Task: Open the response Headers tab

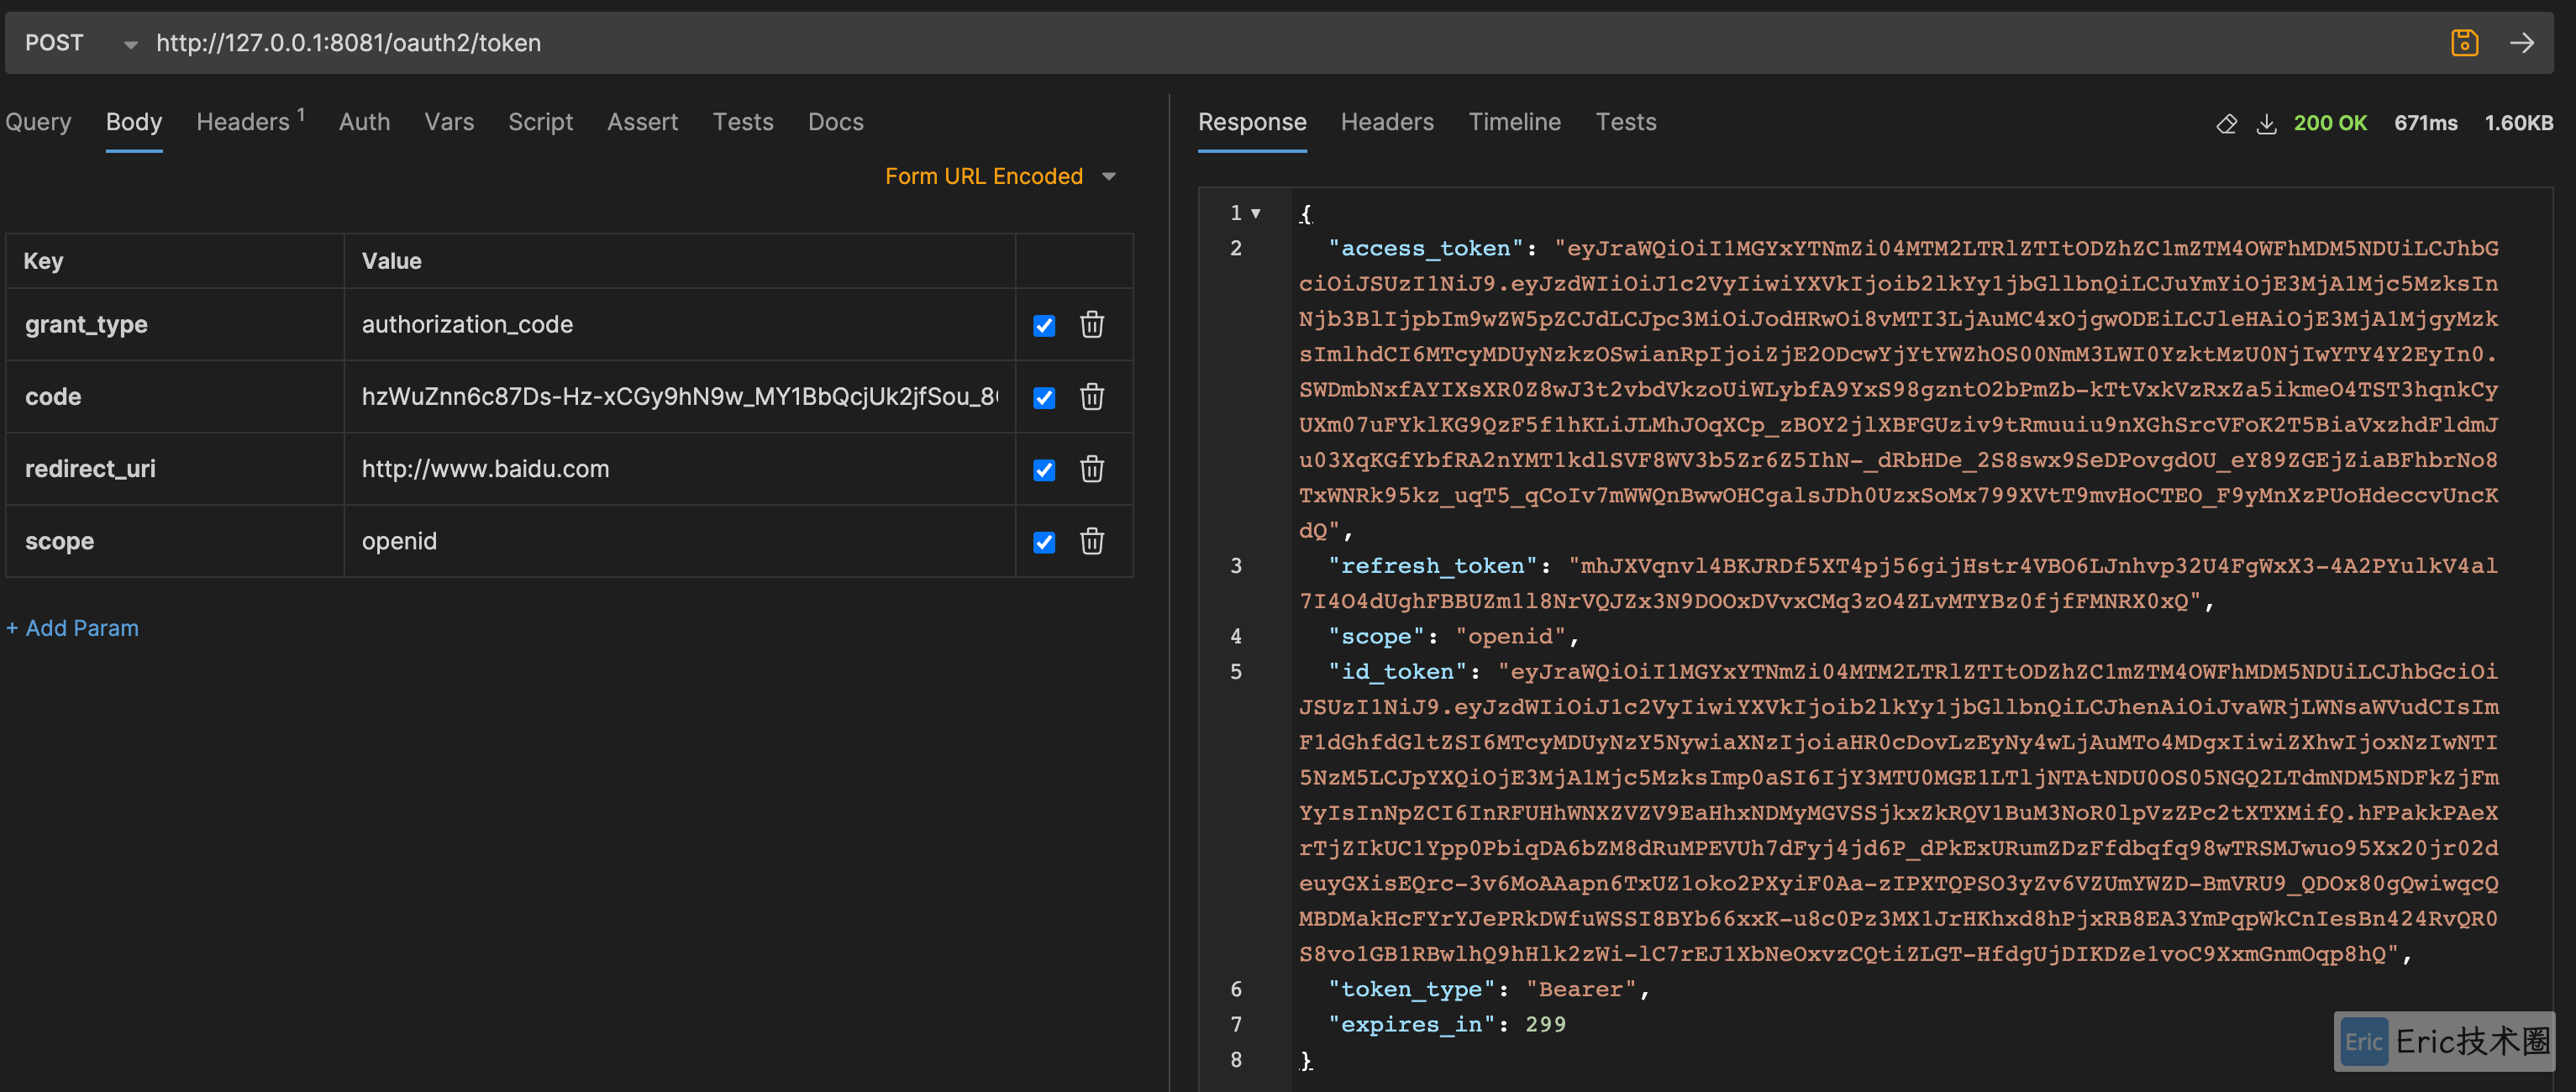Action: point(1387,122)
